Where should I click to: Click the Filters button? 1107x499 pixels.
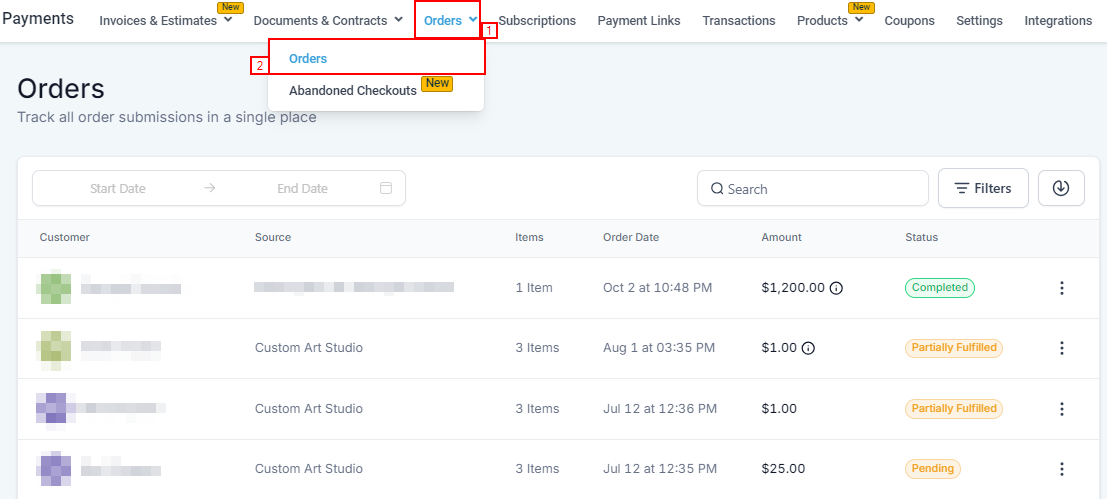(983, 188)
